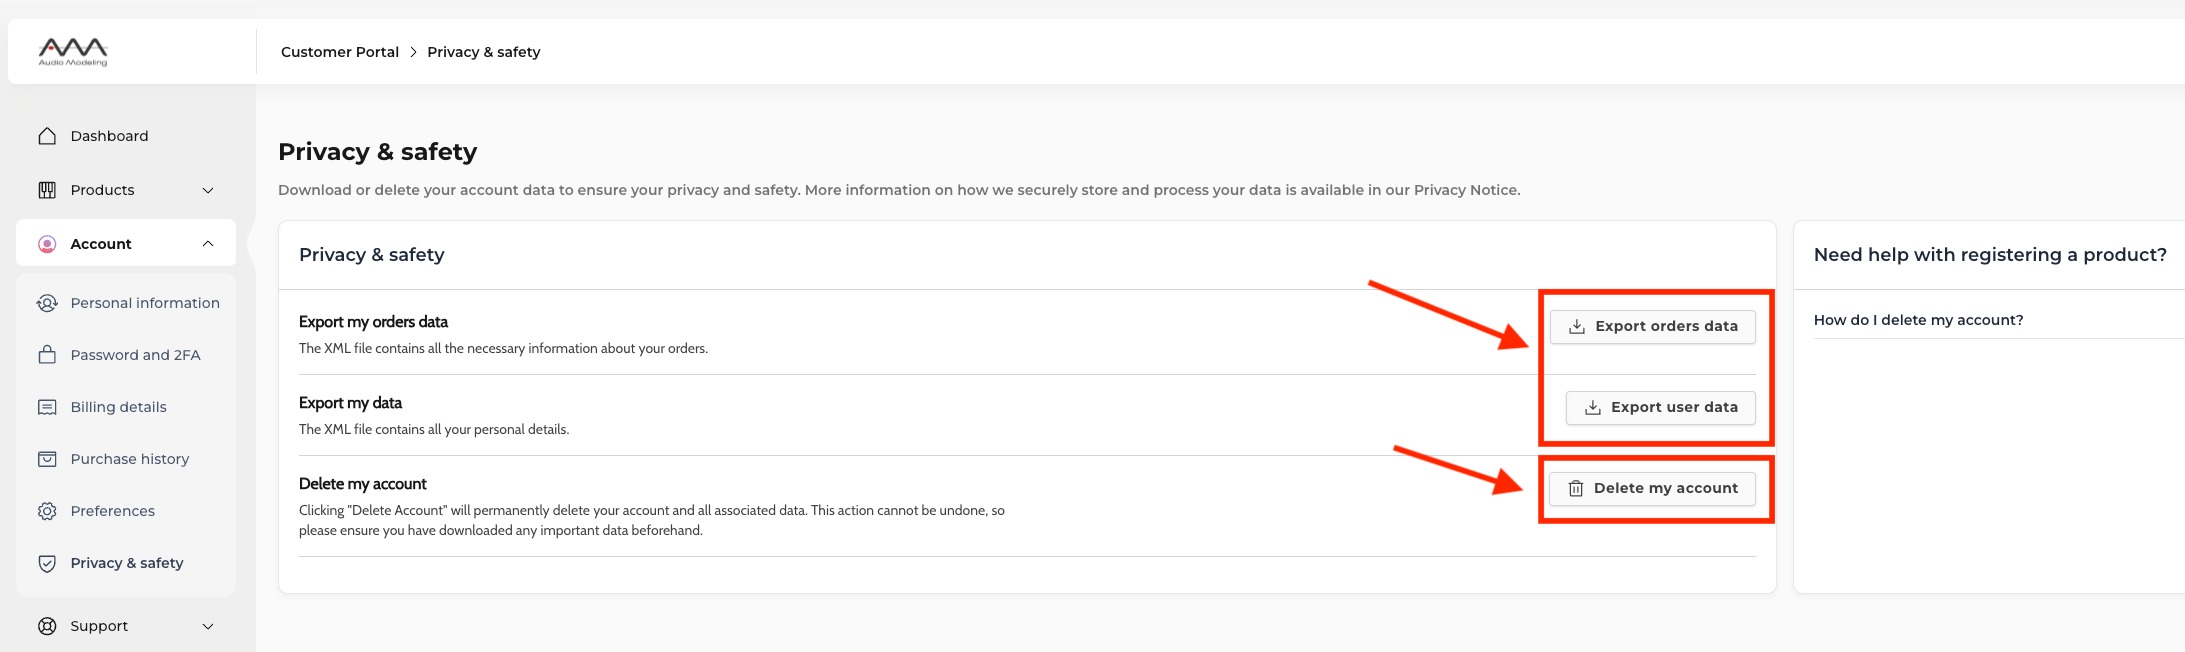Click the Export user data button
2185x652 pixels.
pyautogui.click(x=1660, y=407)
